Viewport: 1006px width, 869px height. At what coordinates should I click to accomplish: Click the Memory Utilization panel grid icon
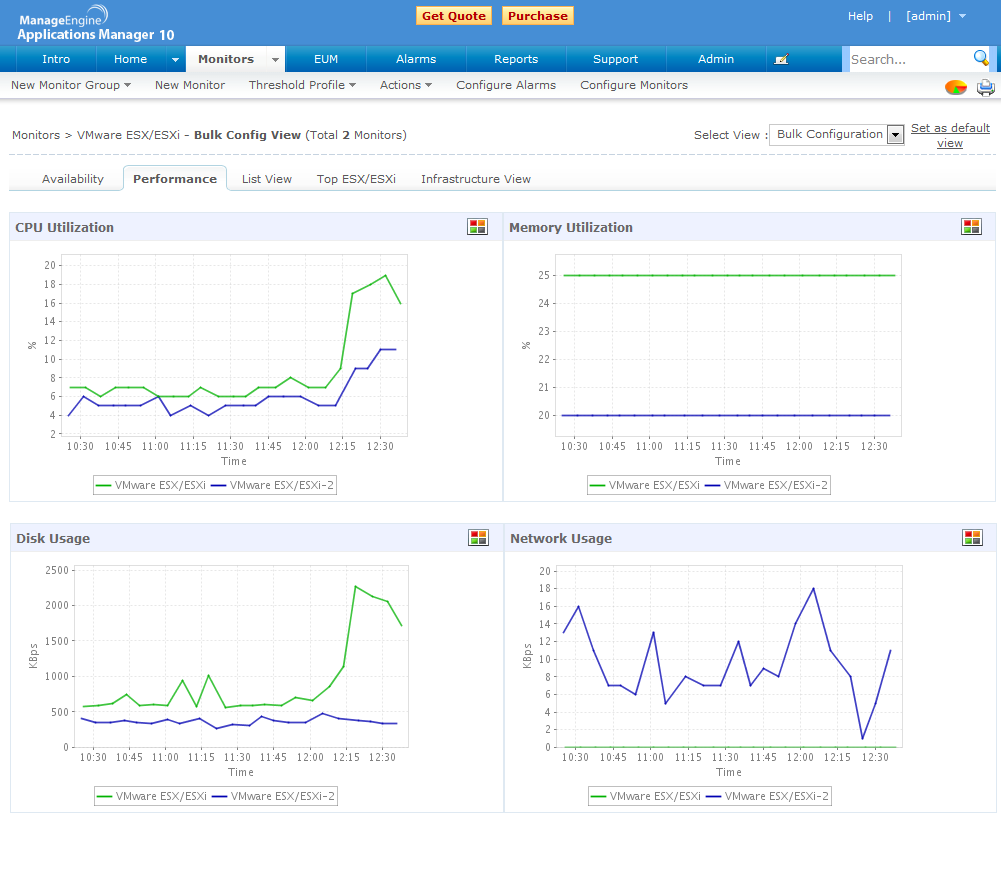[x=971, y=227]
